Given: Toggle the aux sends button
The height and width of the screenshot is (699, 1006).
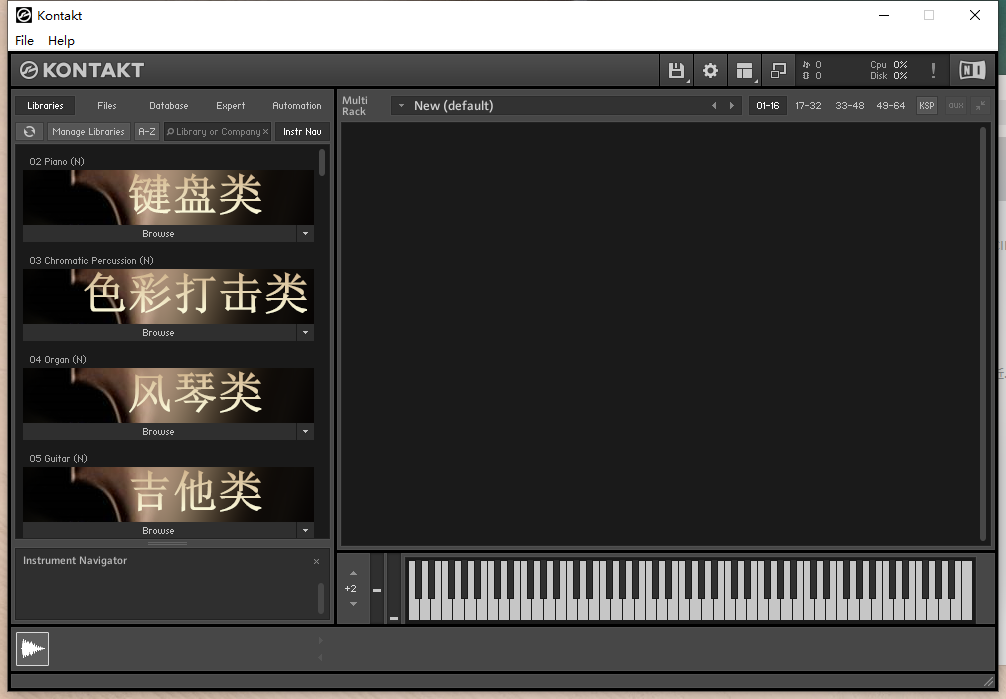Looking at the screenshot, I should pos(956,106).
